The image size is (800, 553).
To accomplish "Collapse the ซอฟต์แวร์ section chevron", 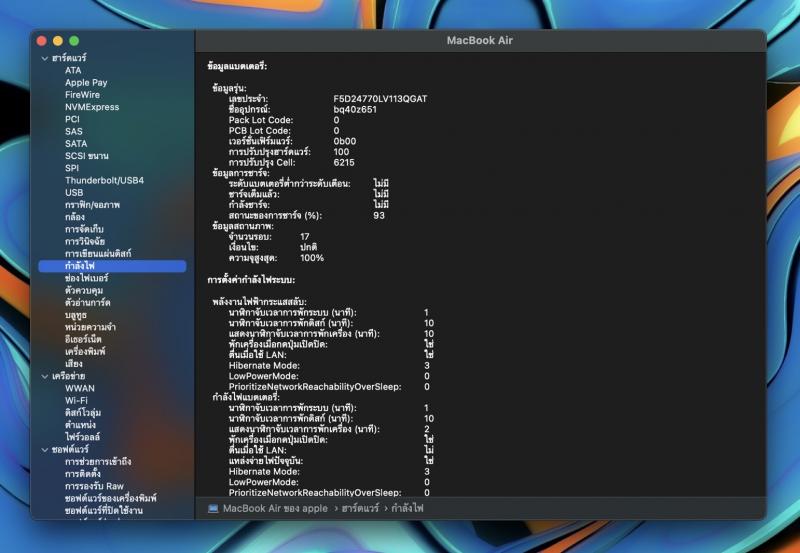I will pyautogui.click(x=45, y=450).
